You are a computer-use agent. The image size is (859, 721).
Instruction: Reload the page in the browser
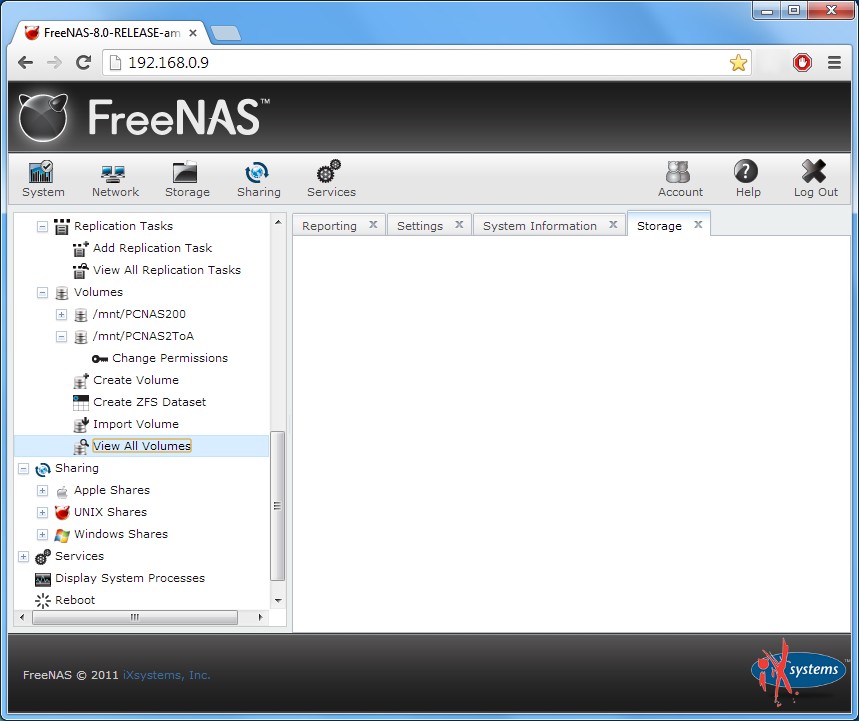click(83, 62)
